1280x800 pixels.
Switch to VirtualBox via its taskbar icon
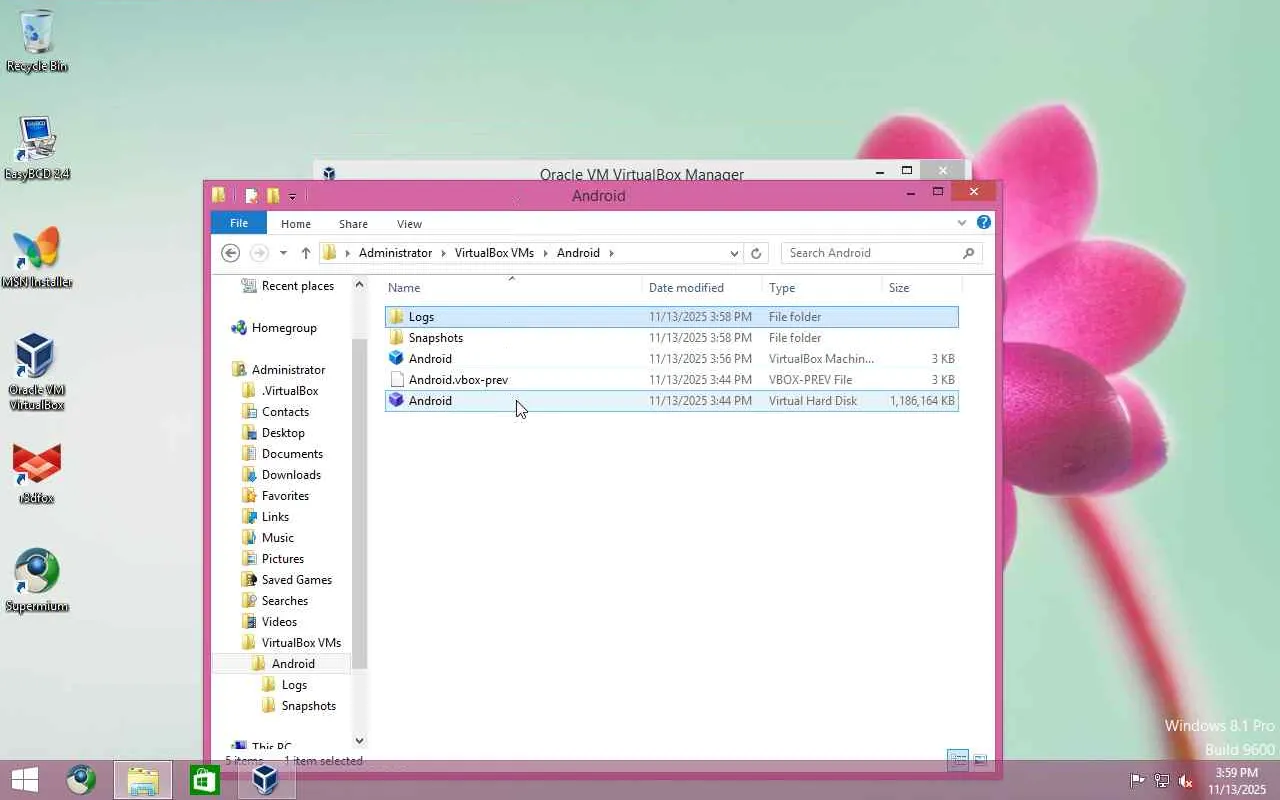(266, 780)
